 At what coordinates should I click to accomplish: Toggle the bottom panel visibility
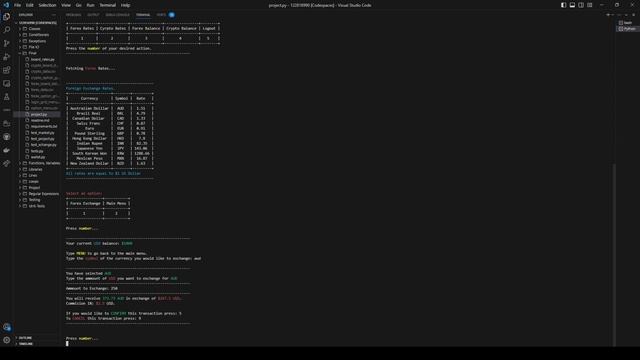tap(572, 5)
